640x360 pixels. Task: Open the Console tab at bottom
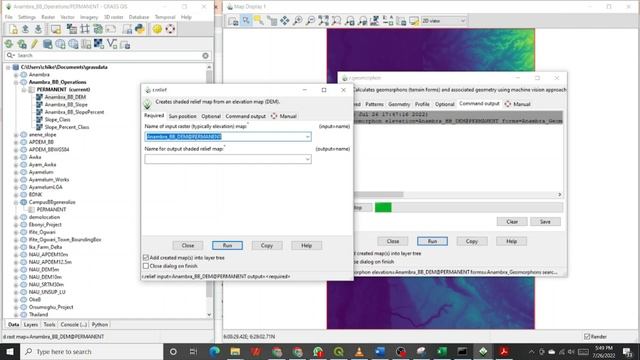pos(73,324)
